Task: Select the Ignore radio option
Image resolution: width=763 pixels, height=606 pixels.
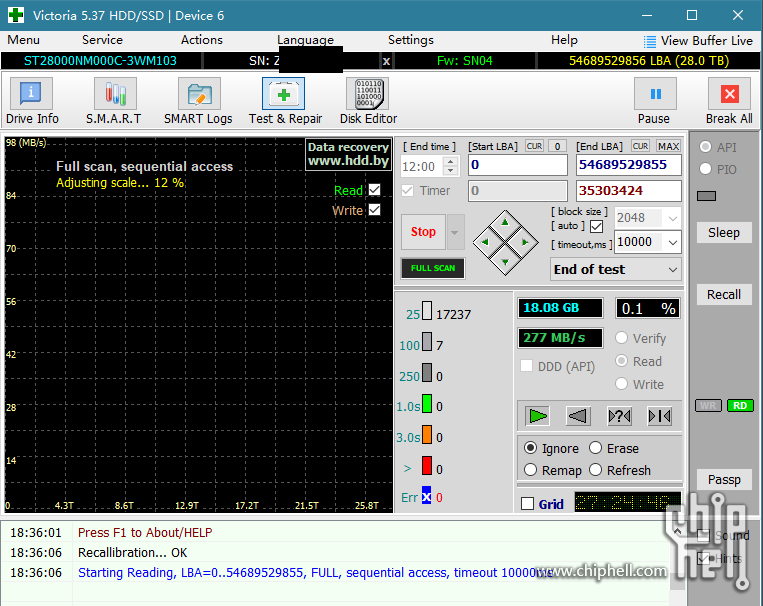Action: click(530, 448)
